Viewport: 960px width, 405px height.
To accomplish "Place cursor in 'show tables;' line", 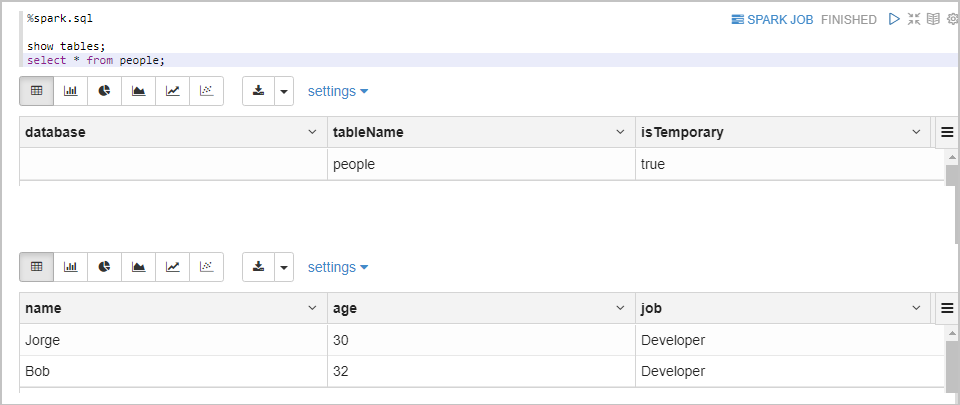I will 67,46.
